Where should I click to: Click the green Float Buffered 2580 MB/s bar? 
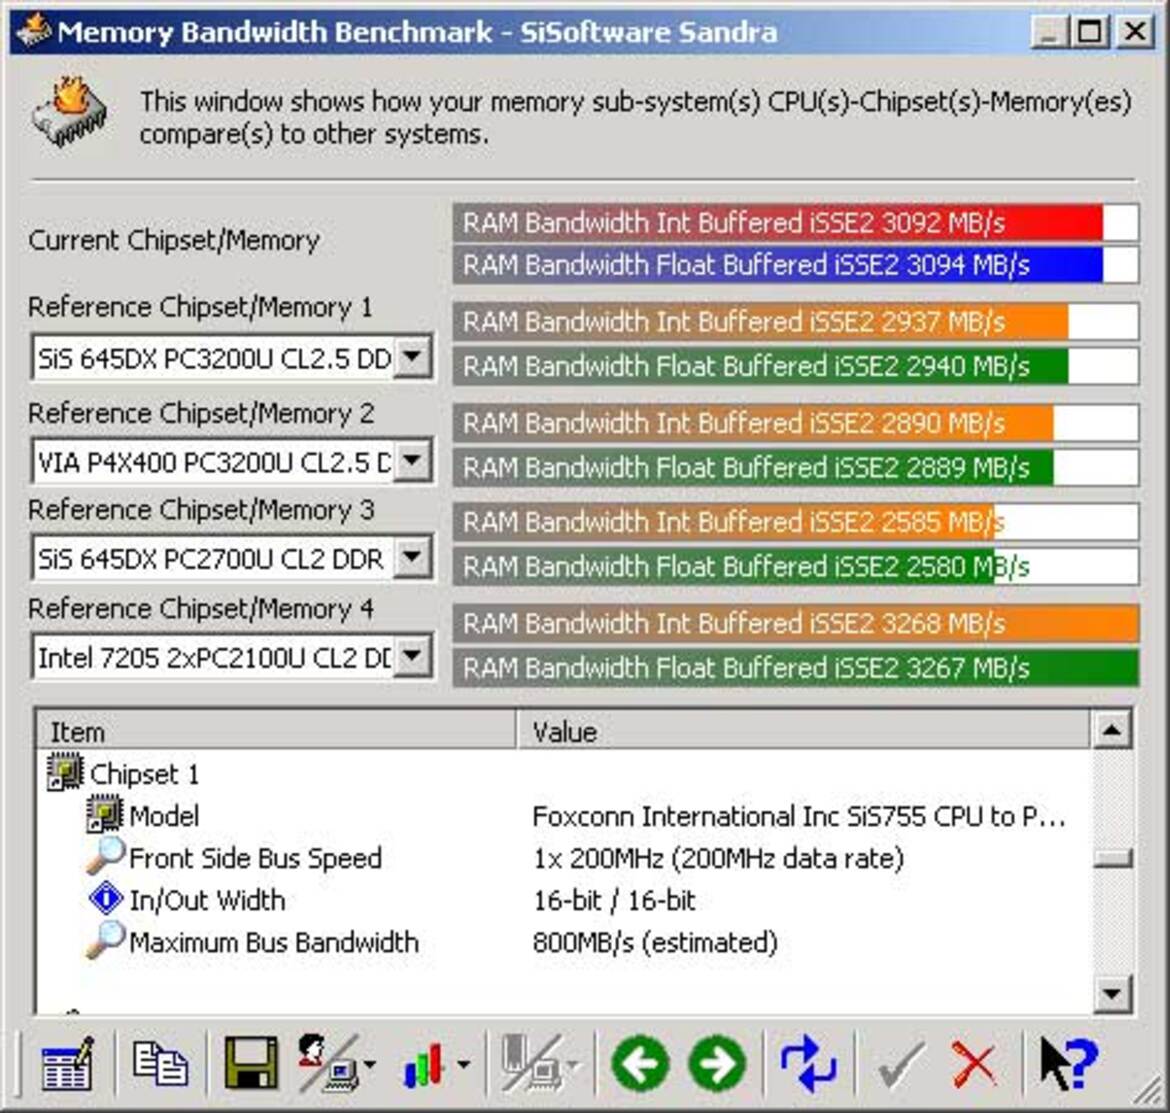795,566
